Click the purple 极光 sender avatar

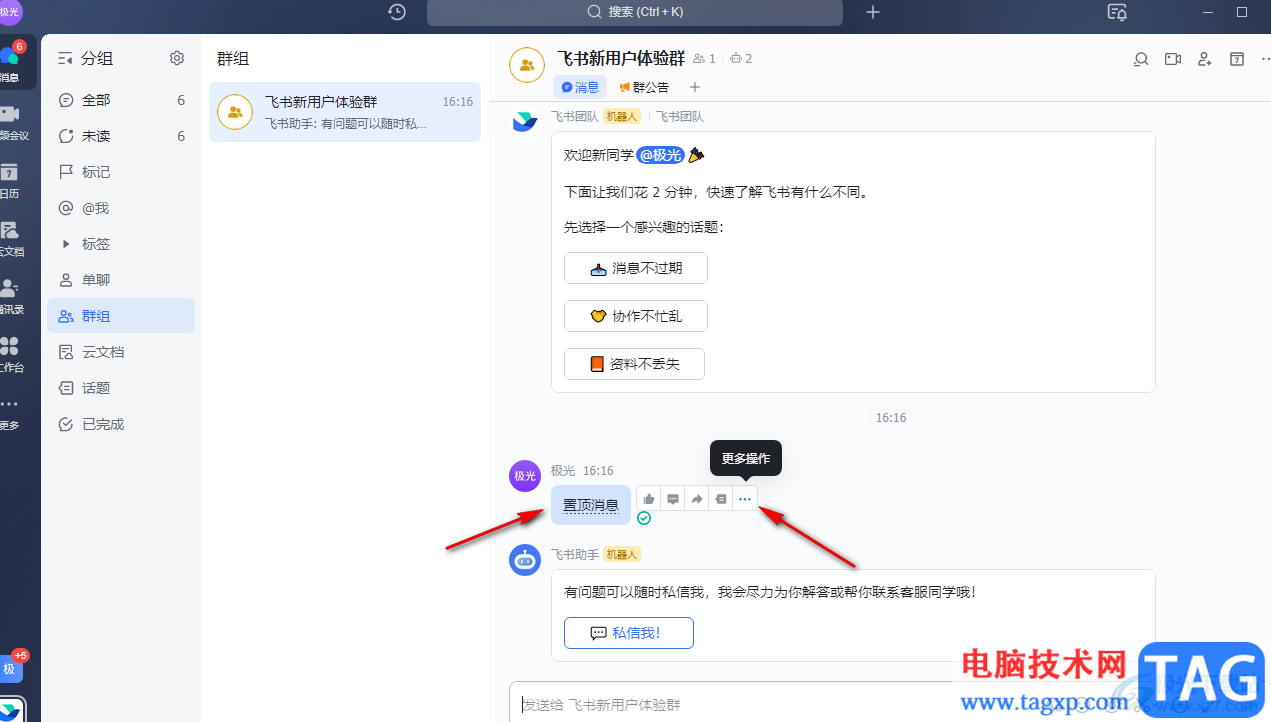click(x=525, y=476)
